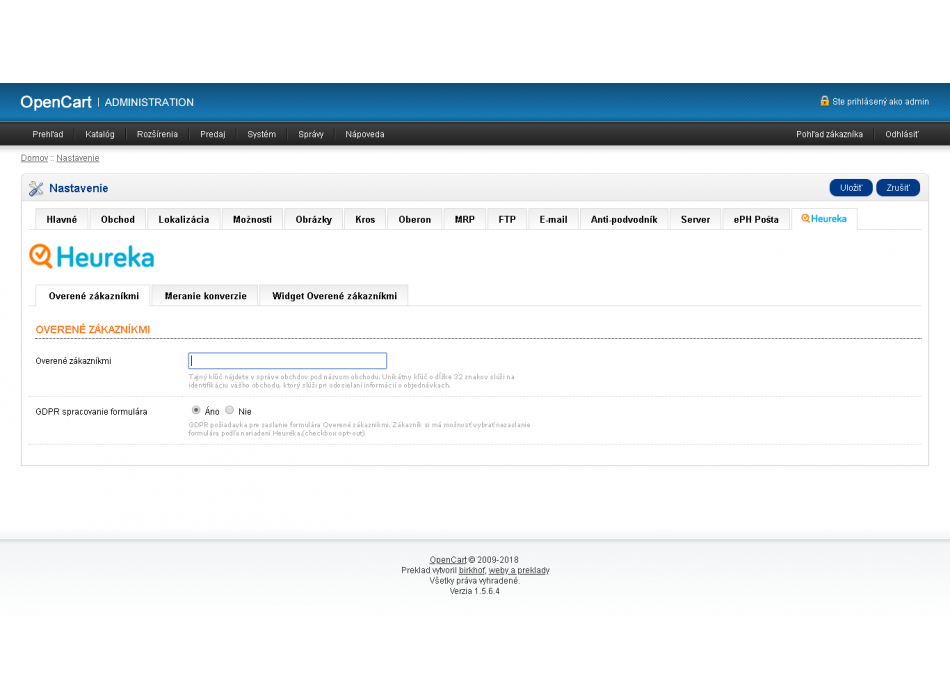Image resolution: width=950 pixels, height=700 pixels.
Task: Switch to the Server tab
Action: pyautogui.click(x=696, y=219)
